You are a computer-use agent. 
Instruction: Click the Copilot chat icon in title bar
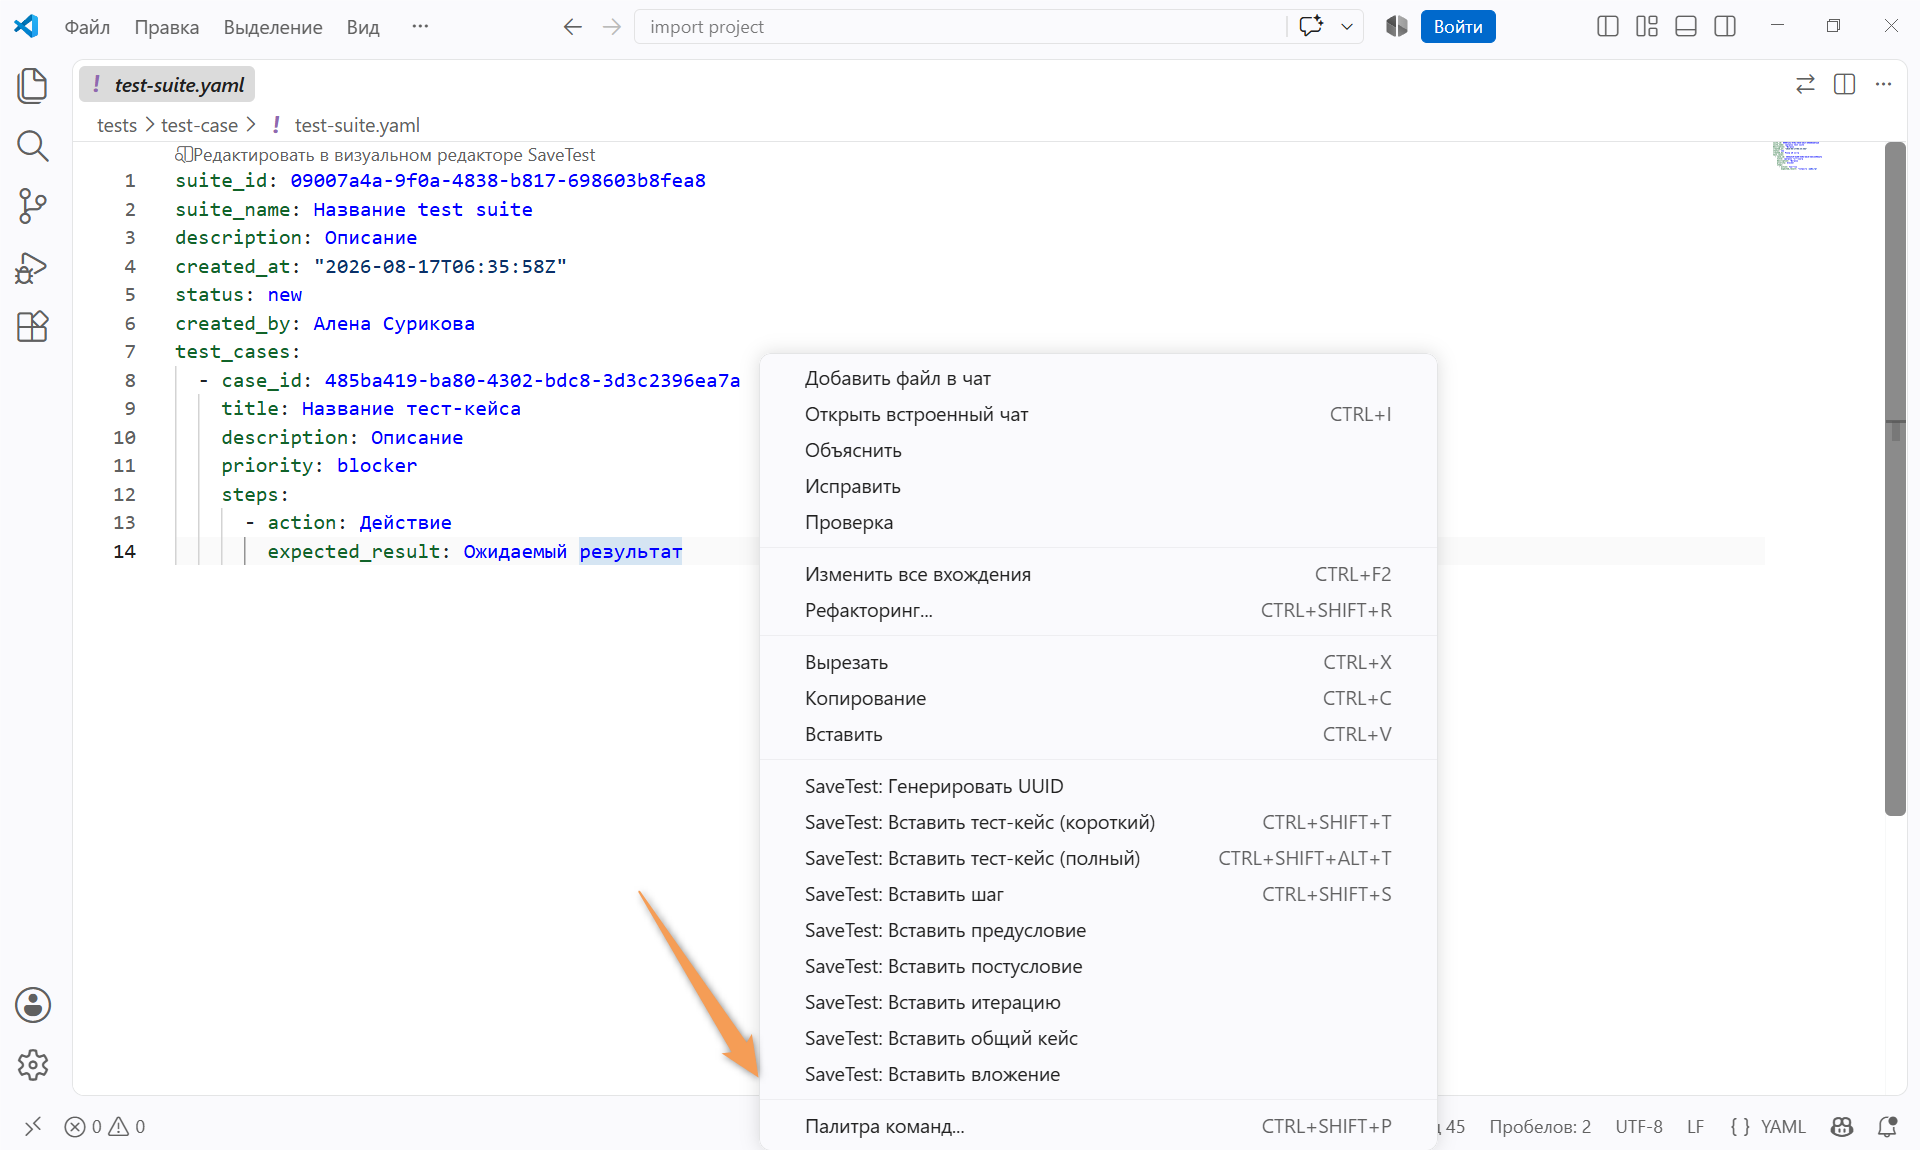click(x=1311, y=27)
